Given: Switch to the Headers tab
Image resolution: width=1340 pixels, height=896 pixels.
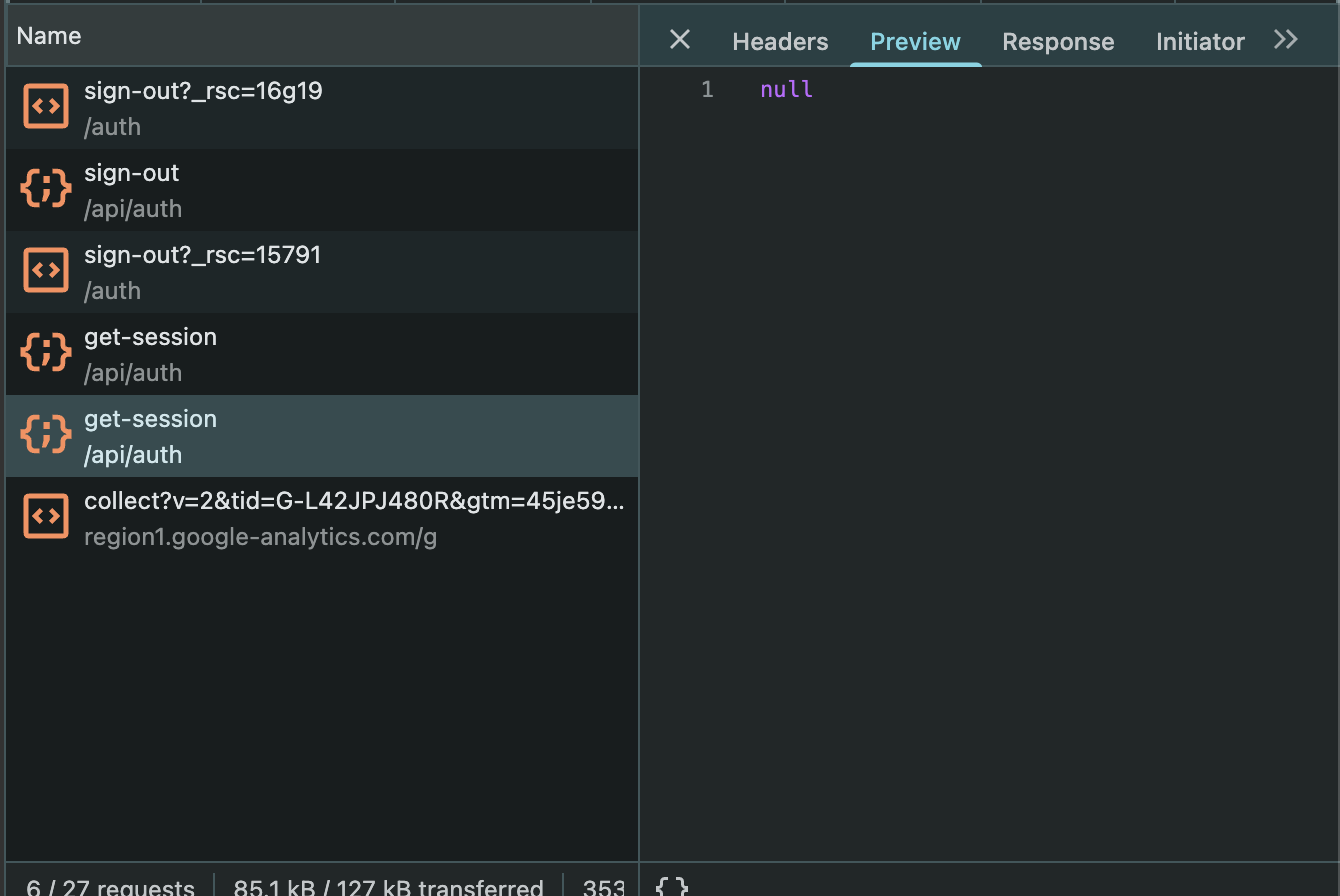Looking at the screenshot, I should [x=780, y=42].
